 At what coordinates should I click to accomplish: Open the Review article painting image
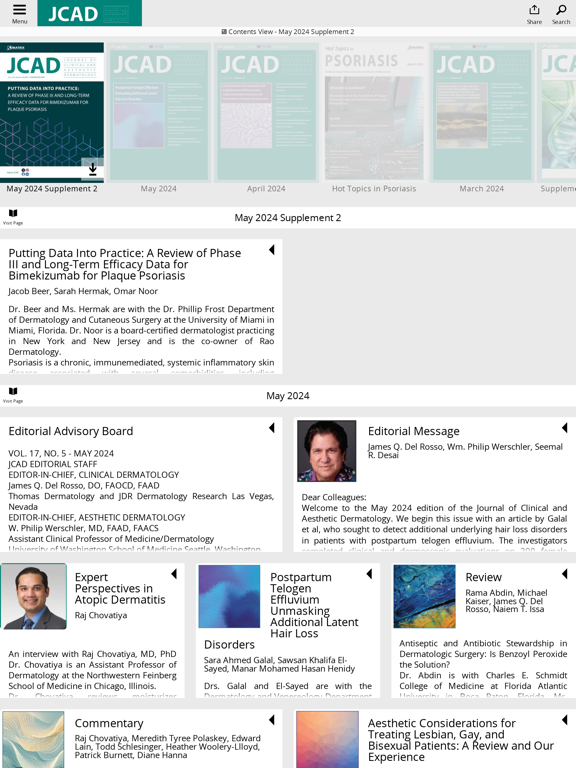tap(424, 597)
